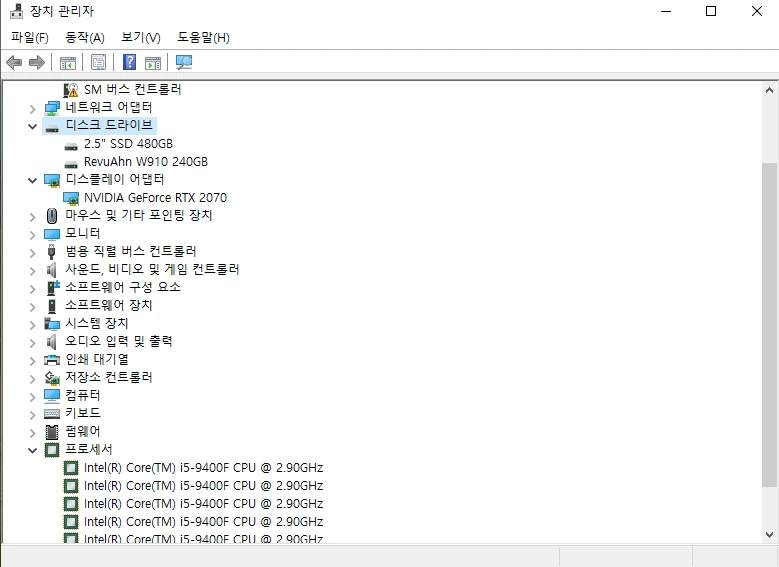779x567 pixels.
Task: Select the 소프트웨어 구성 요소 label
Action: click(x=123, y=287)
